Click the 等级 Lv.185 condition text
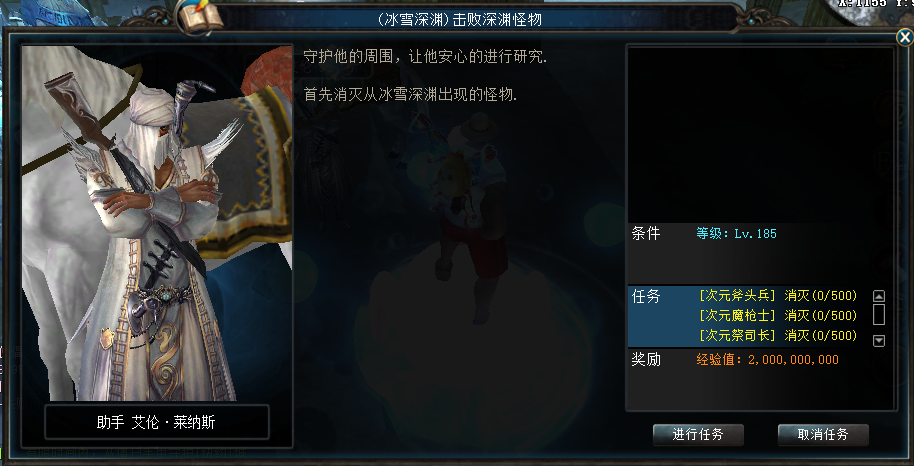914x466 pixels. tap(736, 234)
